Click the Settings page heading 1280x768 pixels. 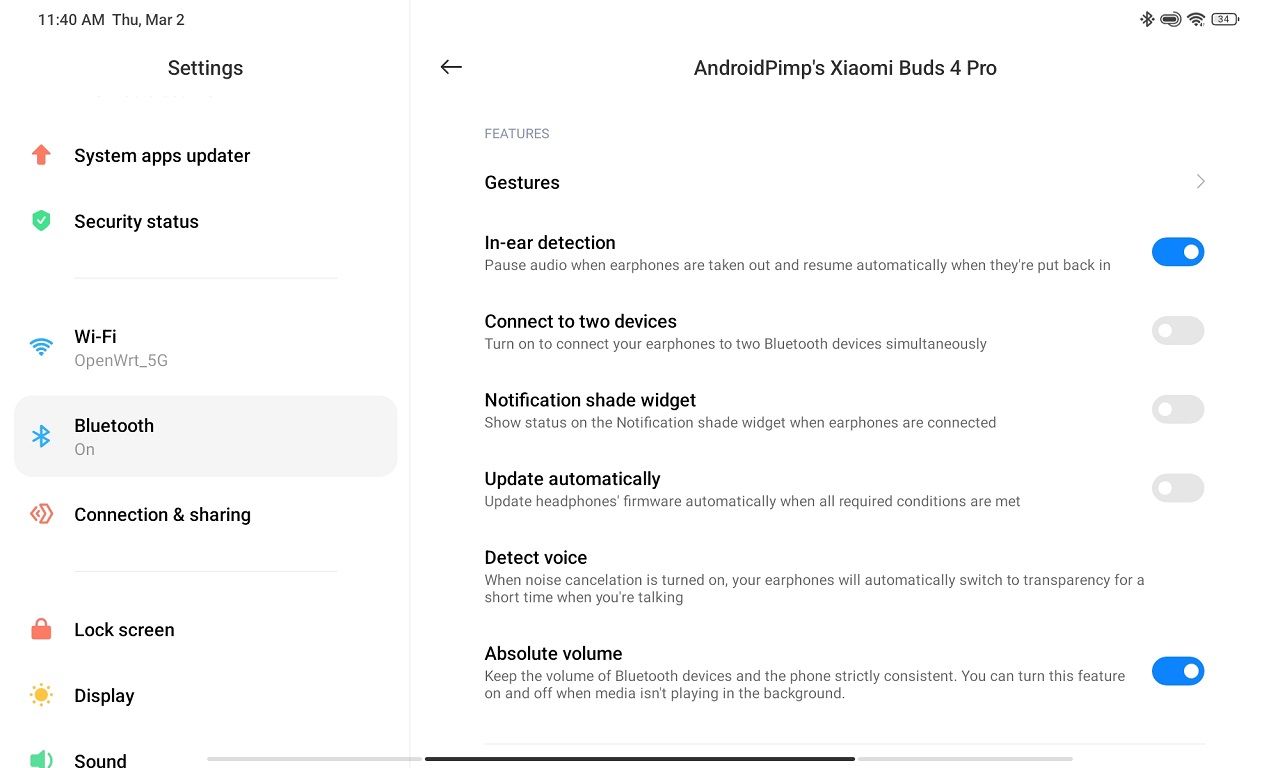tap(205, 67)
